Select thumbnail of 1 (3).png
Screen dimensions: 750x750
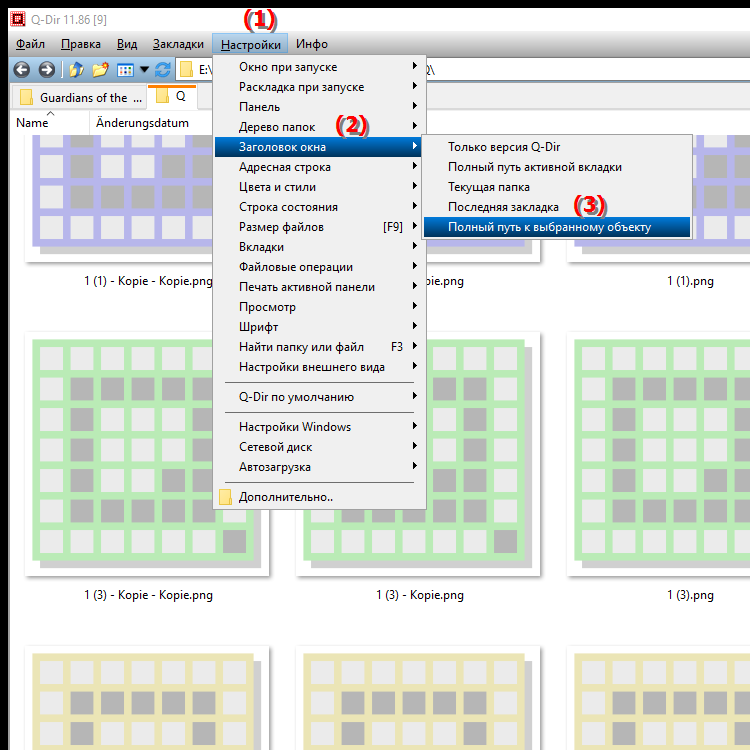click(x=658, y=454)
